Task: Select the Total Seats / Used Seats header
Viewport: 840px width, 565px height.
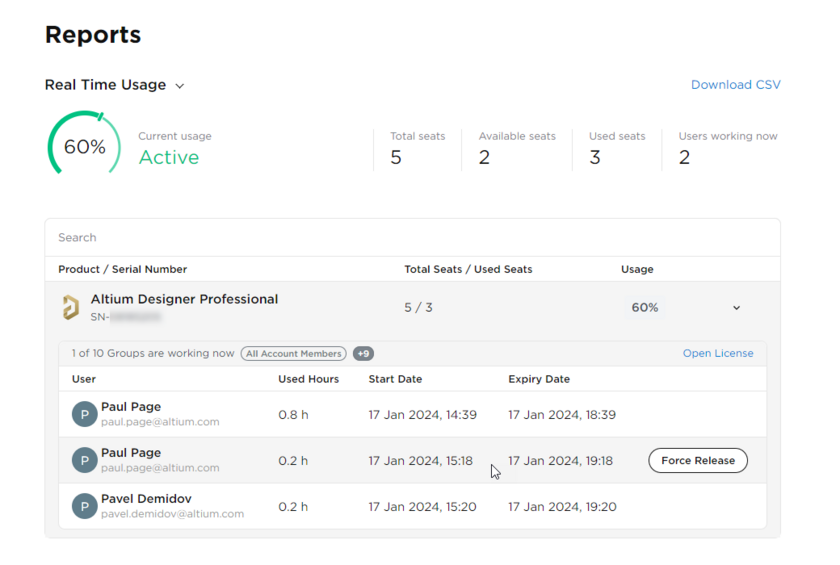Action: tap(468, 269)
